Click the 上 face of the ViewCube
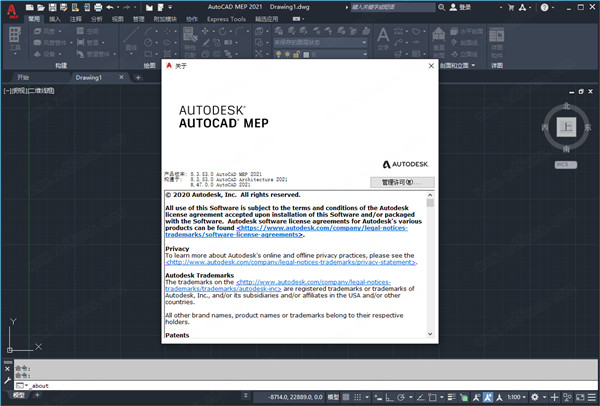This screenshot has height=406, width=600. [x=565, y=128]
